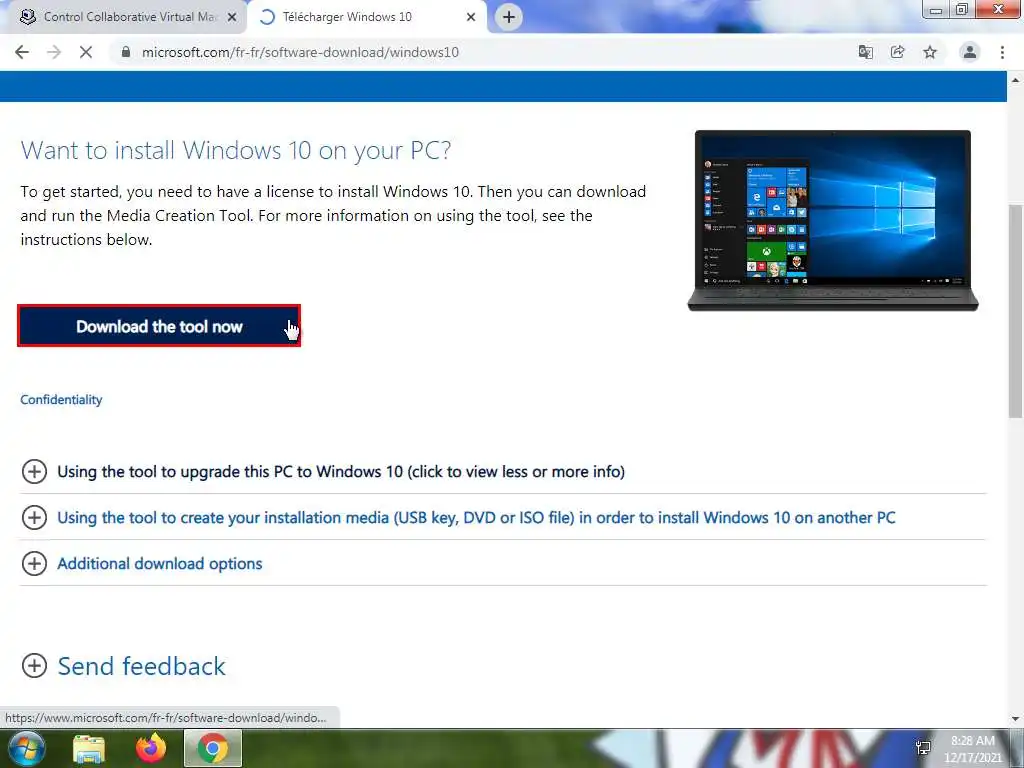Image resolution: width=1024 pixels, height=768 pixels.
Task: Click the taskbar clock showing 8:28 AM
Action: coord(972,748)
